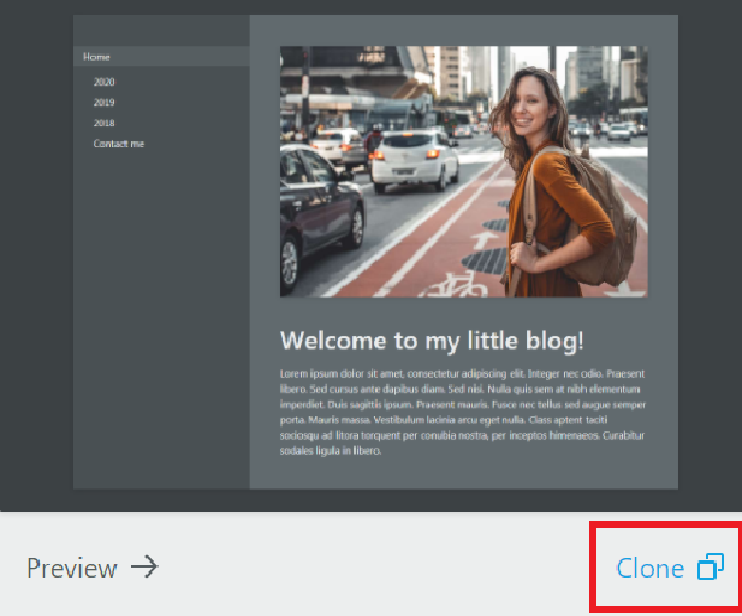The image size is (742, 616).
Task: Open the 2018 submenu entry
Action: click(x=104, y=123)
